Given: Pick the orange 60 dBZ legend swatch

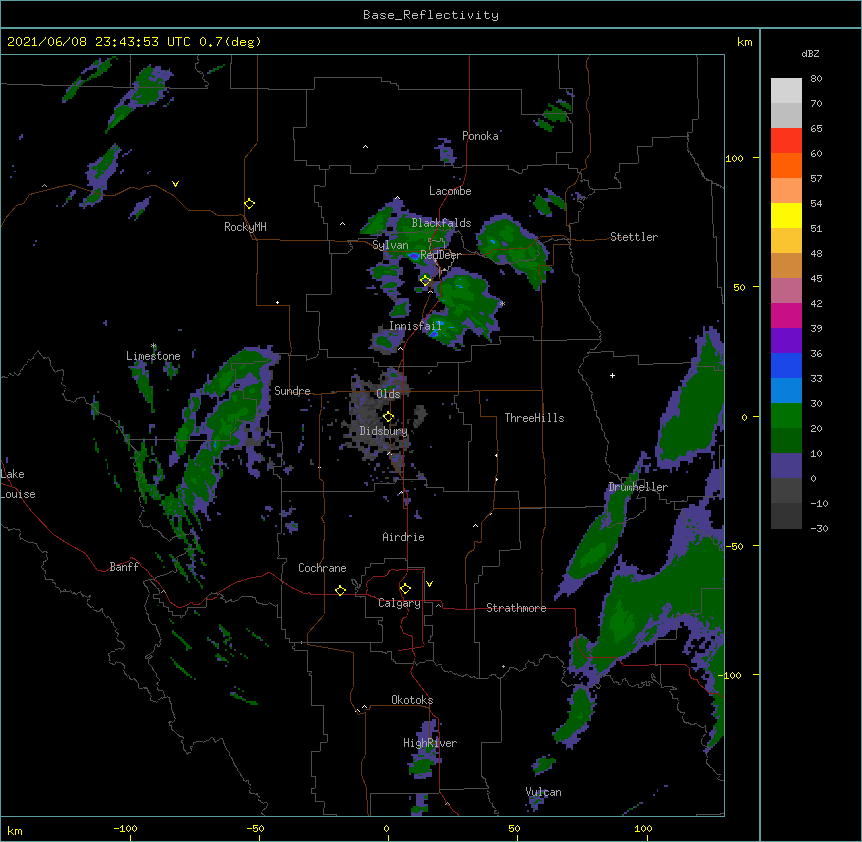Looking at the screenshot, I should click(x=786, y=165).
